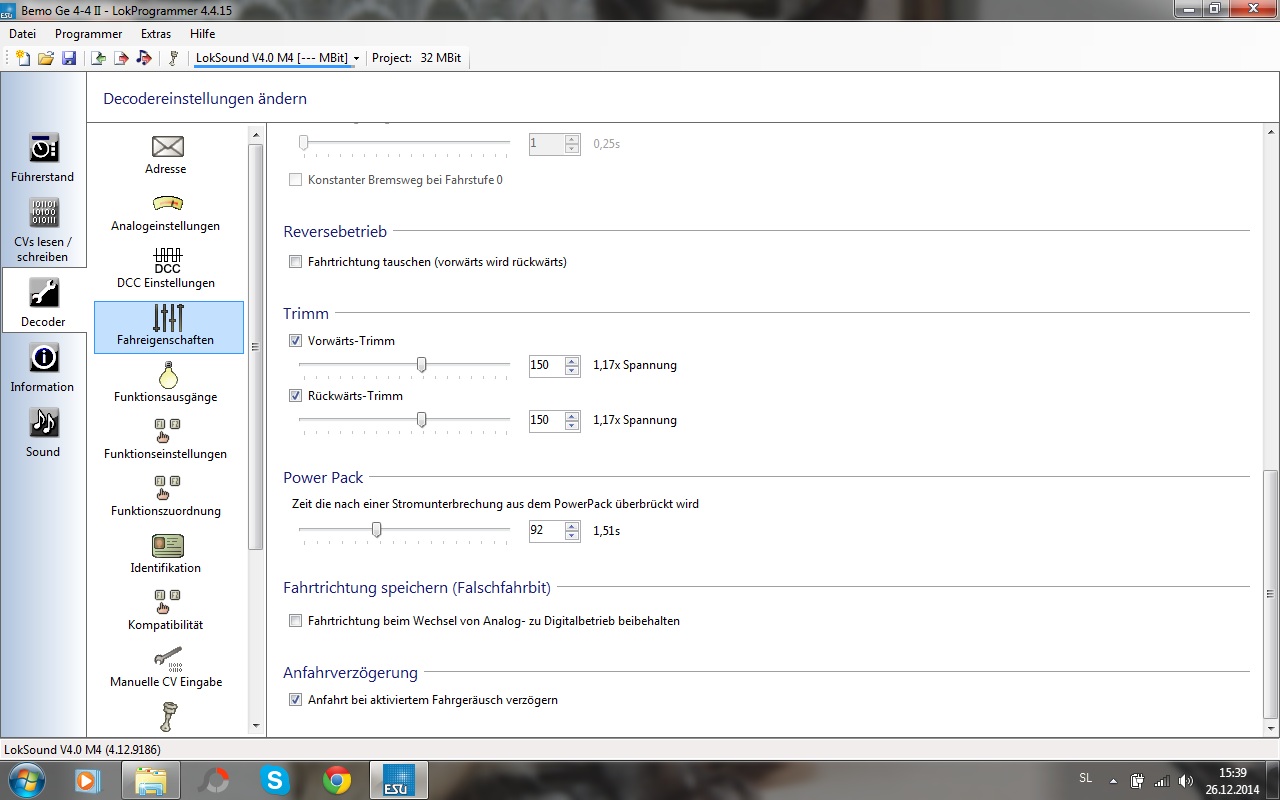Open the Adresse settings page
This screenshot has width=1280, height=800.
[166, 155]
